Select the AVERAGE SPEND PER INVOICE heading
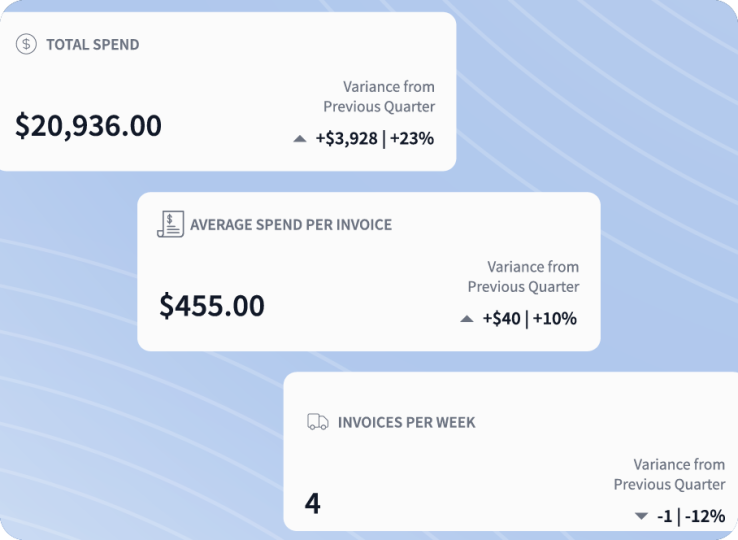This screenshot has height=540, width=738. point(290,225)
